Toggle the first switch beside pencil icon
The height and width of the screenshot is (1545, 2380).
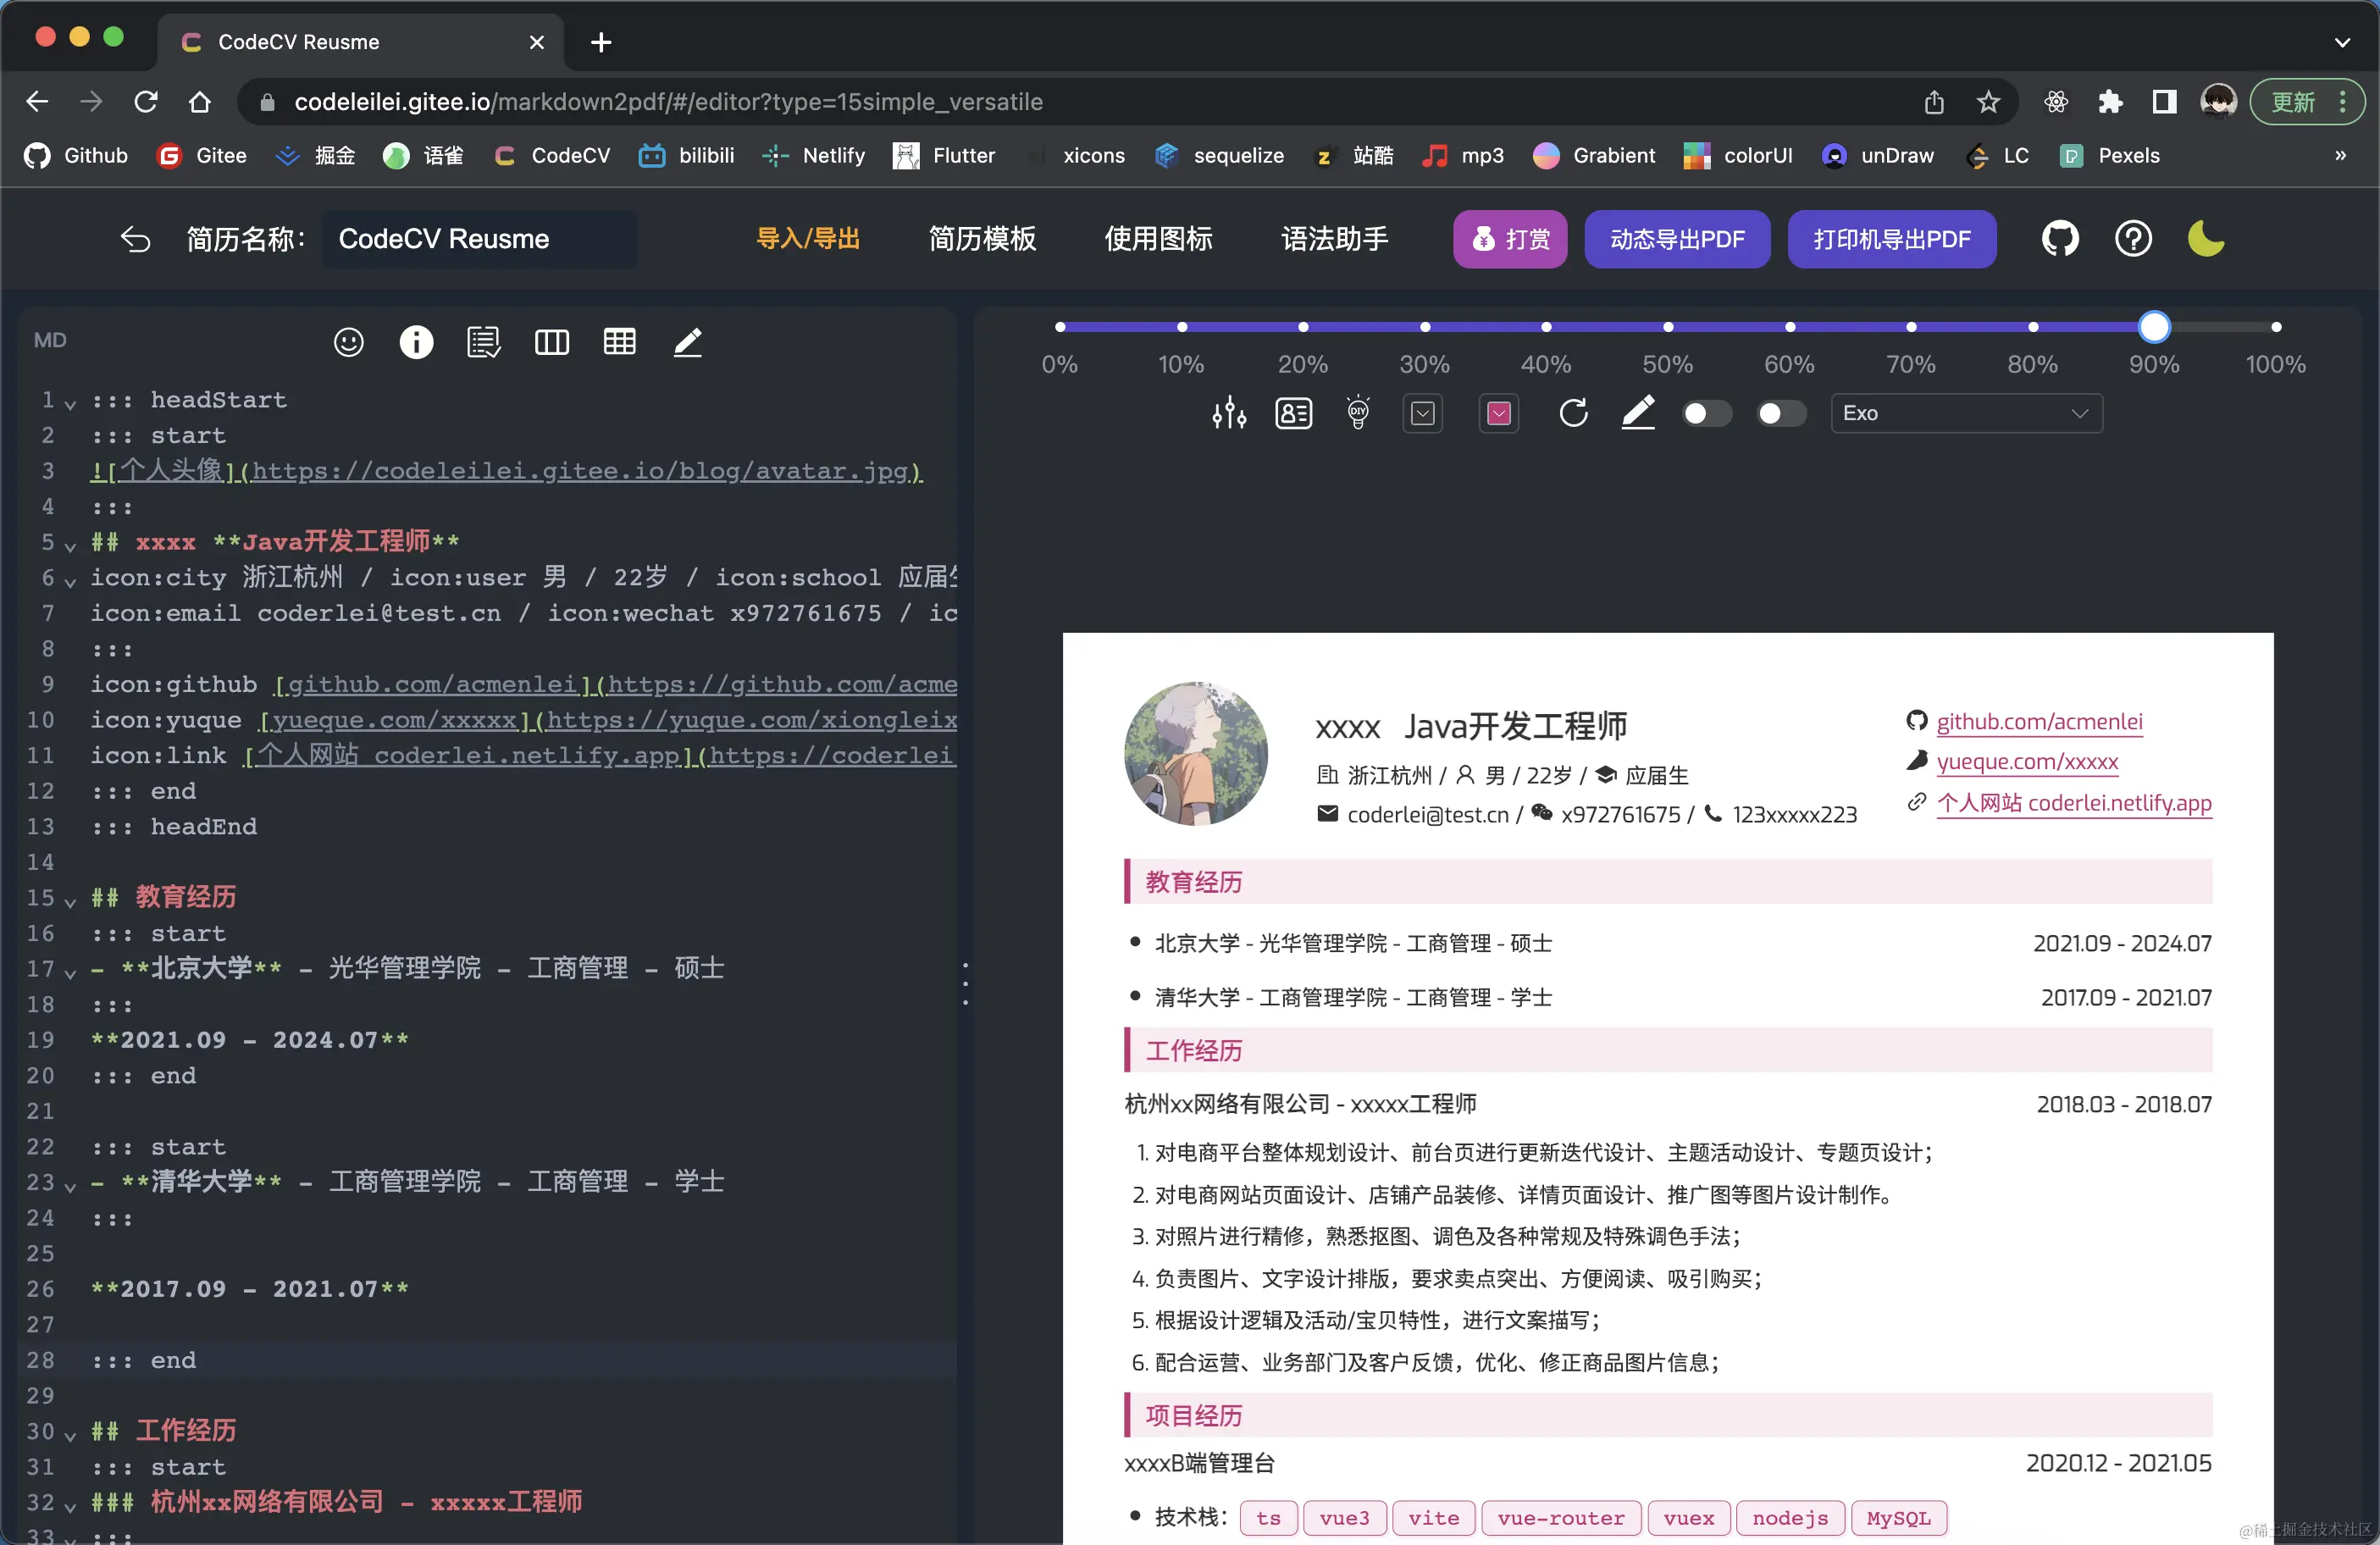click(1706, 413)
